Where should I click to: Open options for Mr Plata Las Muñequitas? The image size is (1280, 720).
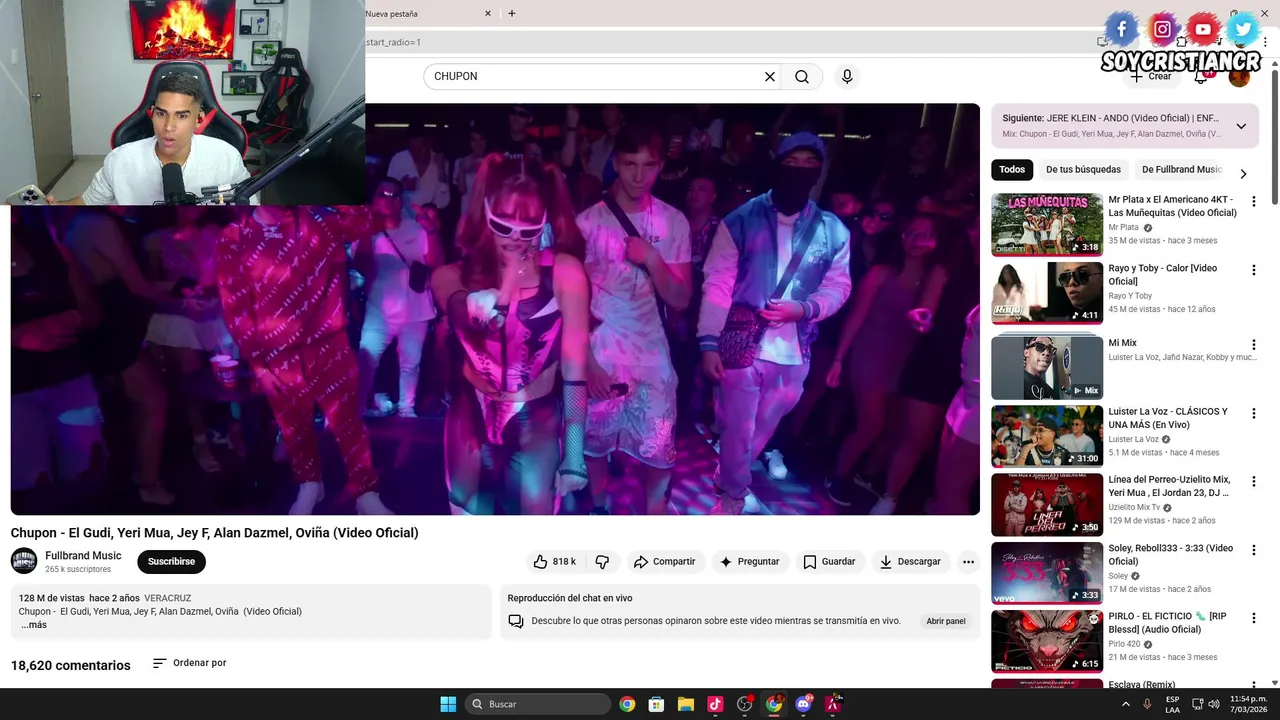coord(1253,202)
